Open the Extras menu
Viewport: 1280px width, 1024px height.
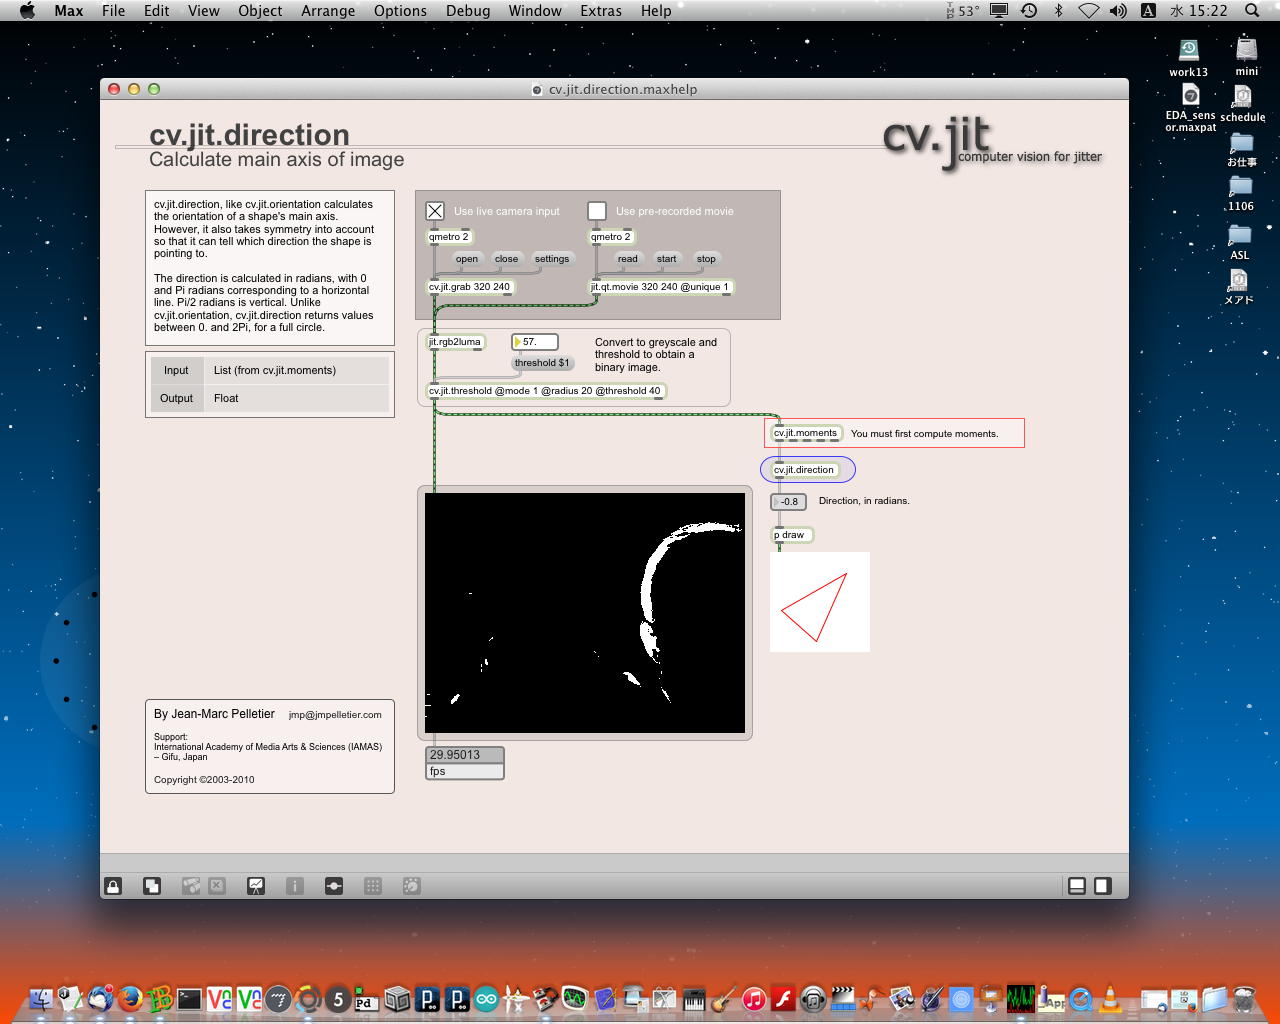pos(601,10)
